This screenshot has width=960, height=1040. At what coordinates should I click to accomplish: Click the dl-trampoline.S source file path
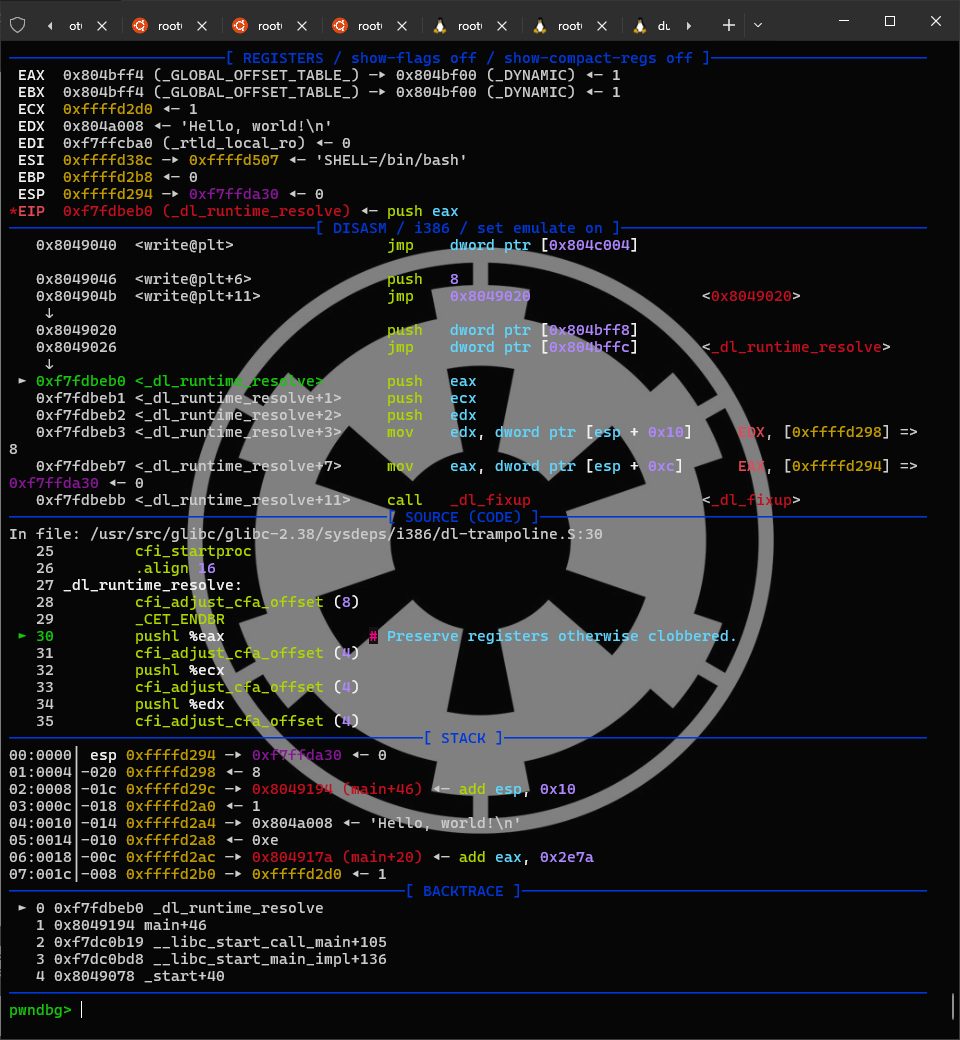pos(346,534)
